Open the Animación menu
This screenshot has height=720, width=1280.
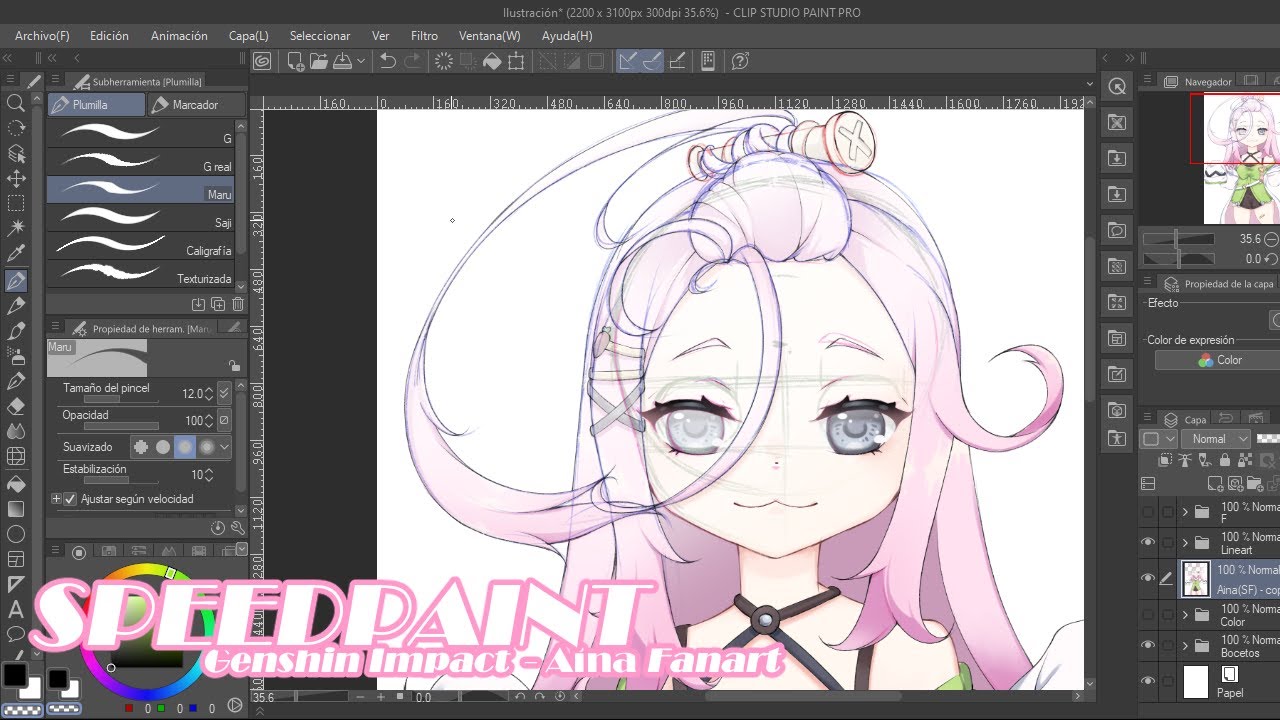click(x=179, y=36)
